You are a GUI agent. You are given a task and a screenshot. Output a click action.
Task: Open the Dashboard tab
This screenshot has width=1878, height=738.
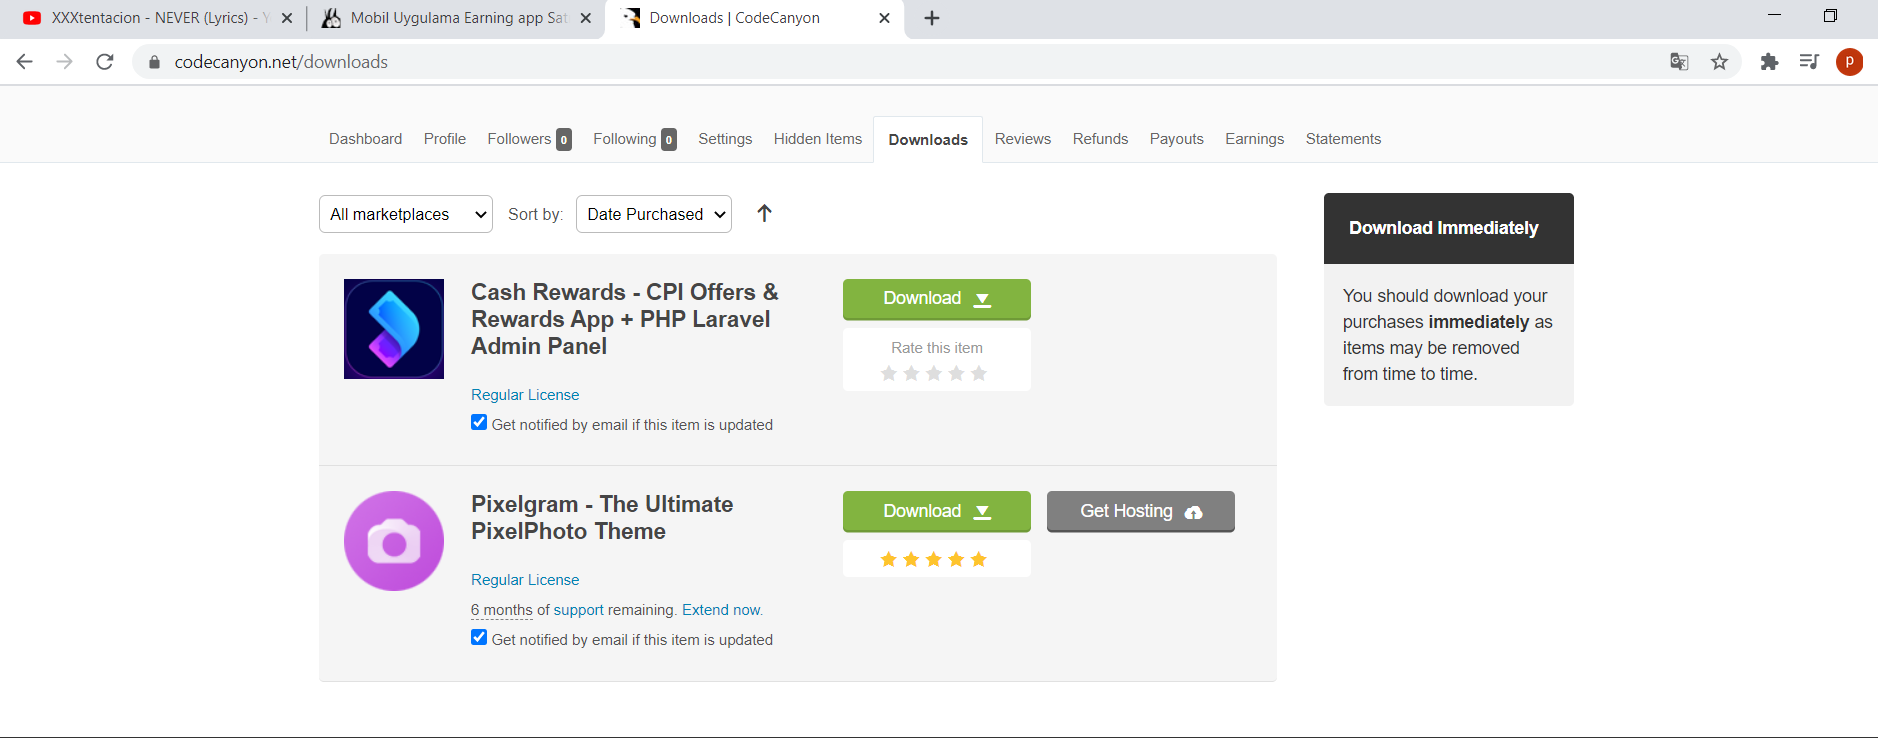point(366,139)
